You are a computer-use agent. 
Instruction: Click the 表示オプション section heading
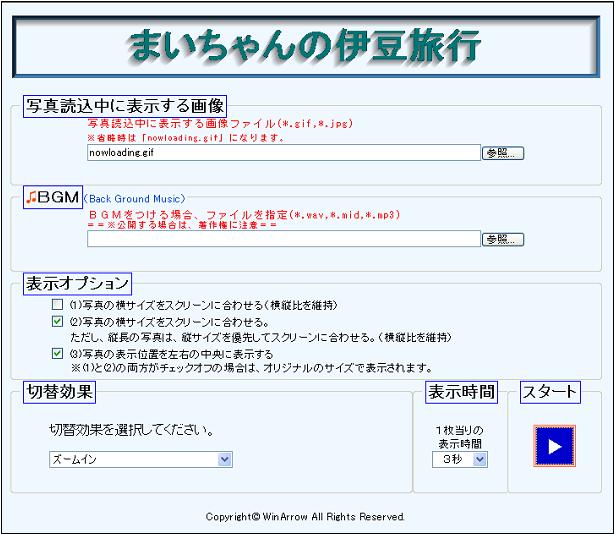(76, 283)
